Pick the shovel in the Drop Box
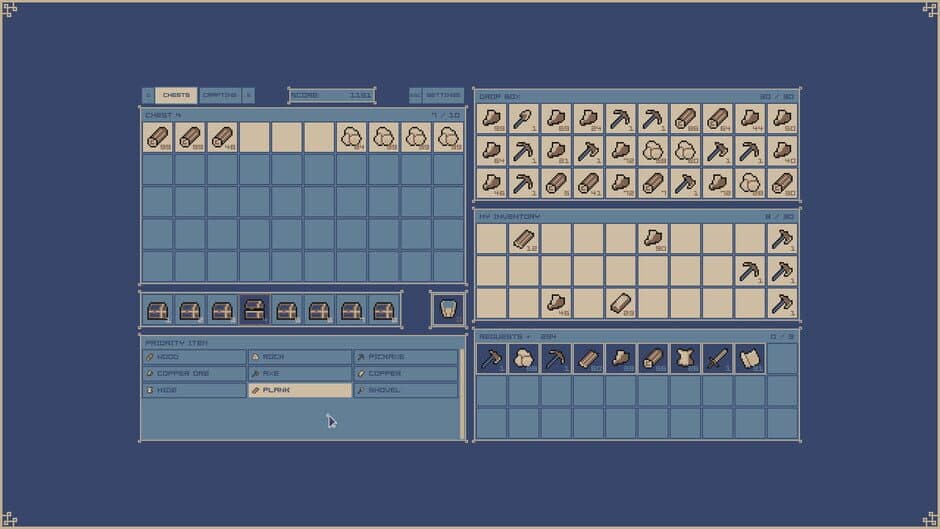Image resolution: width=940 pixels, height=529 pixels. tap(523, 119)
